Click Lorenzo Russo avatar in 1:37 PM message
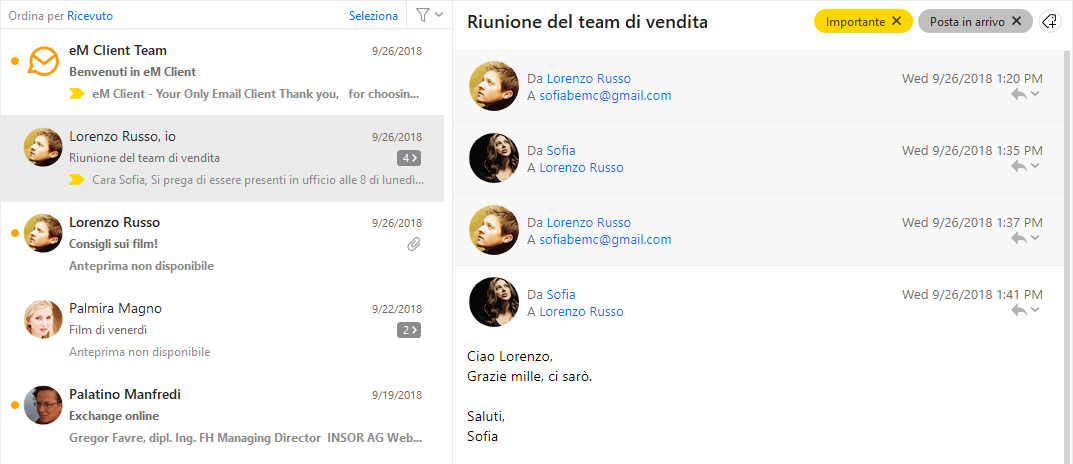Image resolution: width=1073 pixels, height=464 pixels. (x=494, y=230)
